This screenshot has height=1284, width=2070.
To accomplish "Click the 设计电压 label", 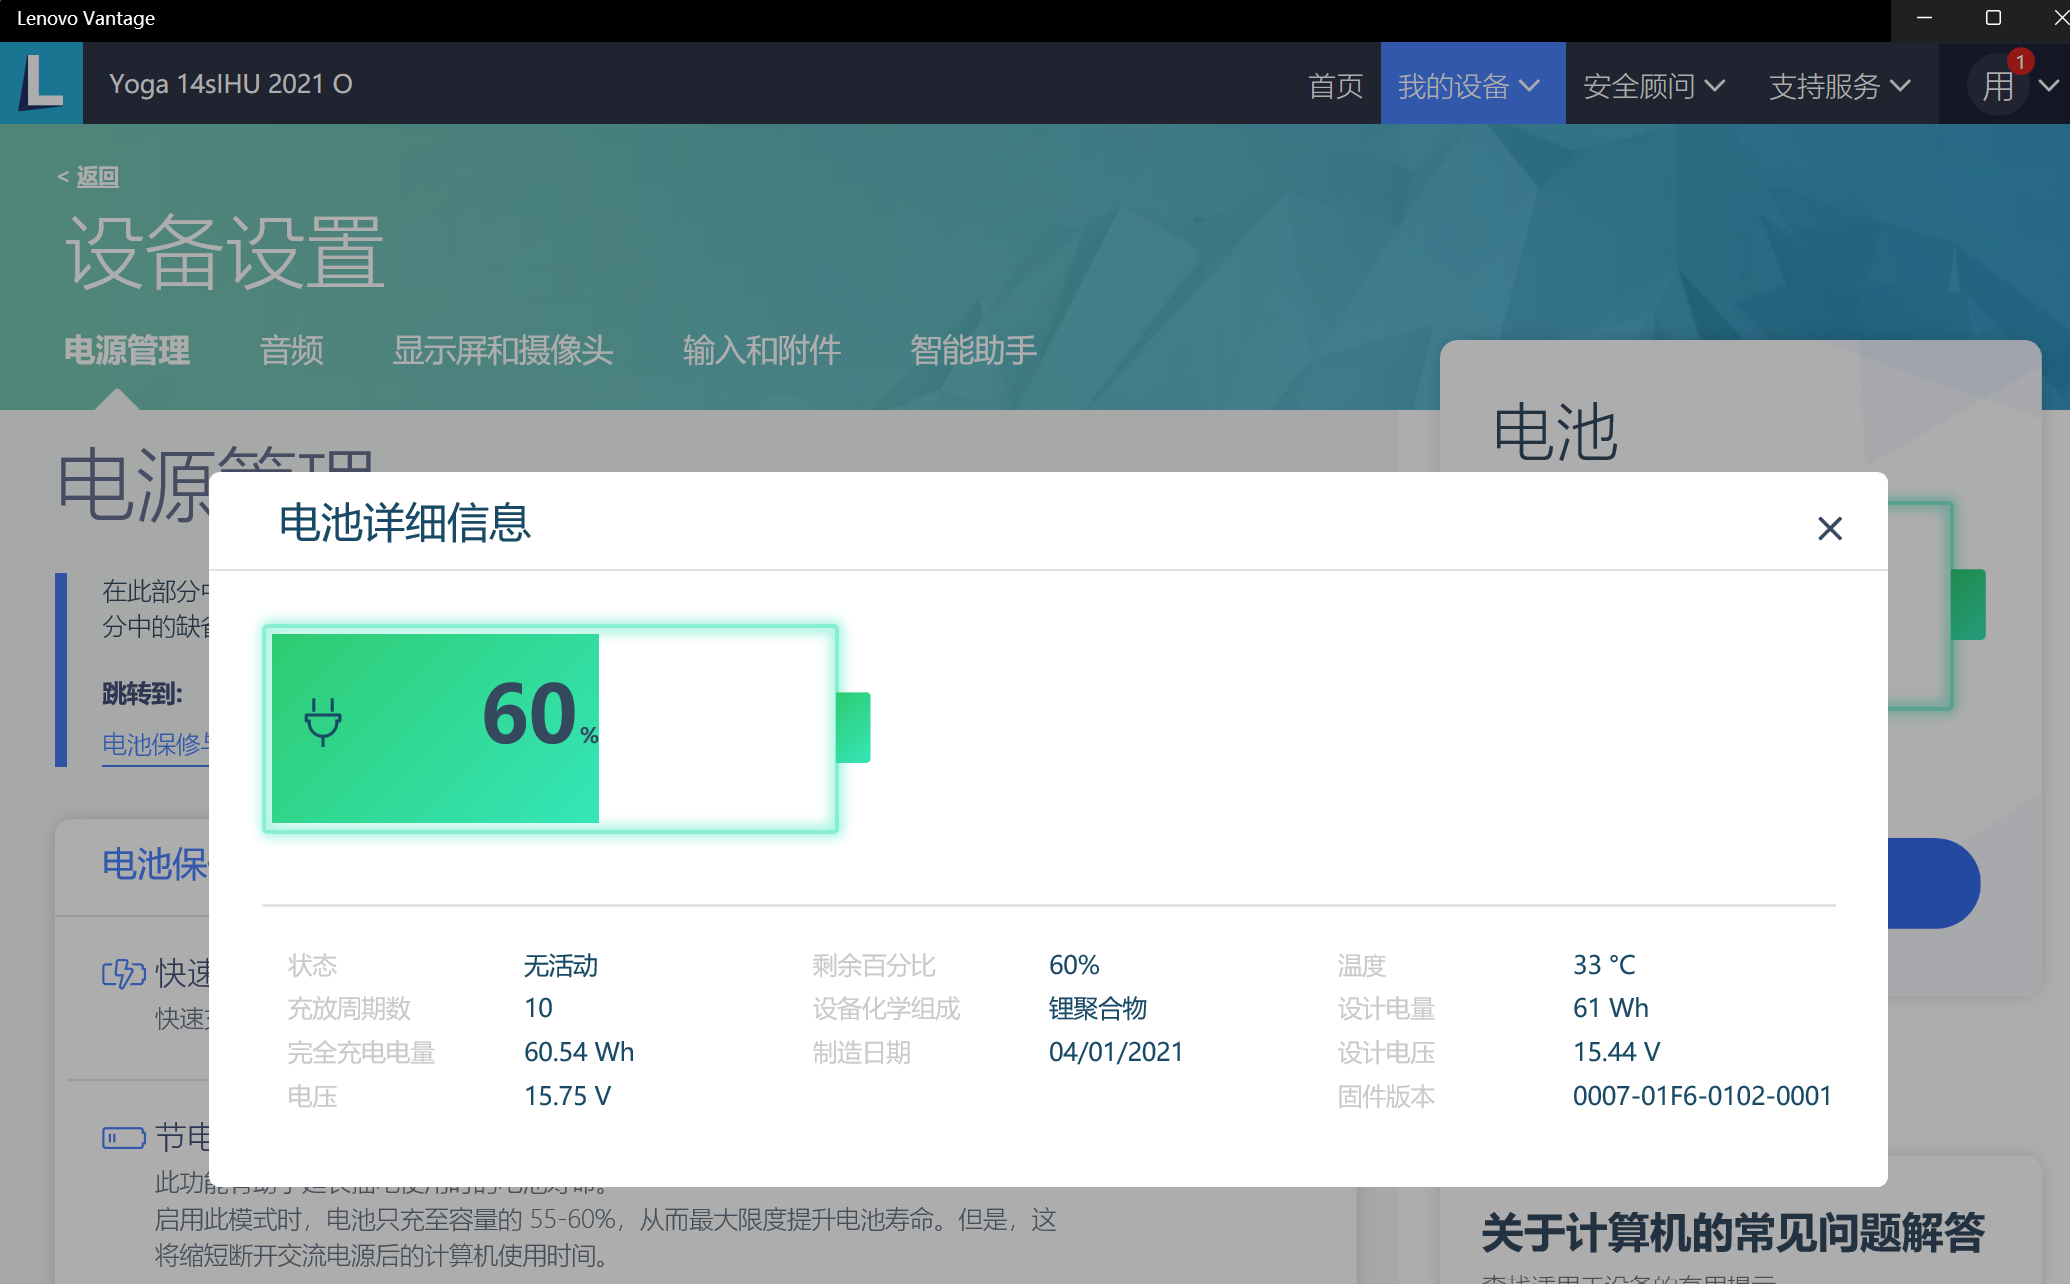I will click(x=1386, y=1053).
